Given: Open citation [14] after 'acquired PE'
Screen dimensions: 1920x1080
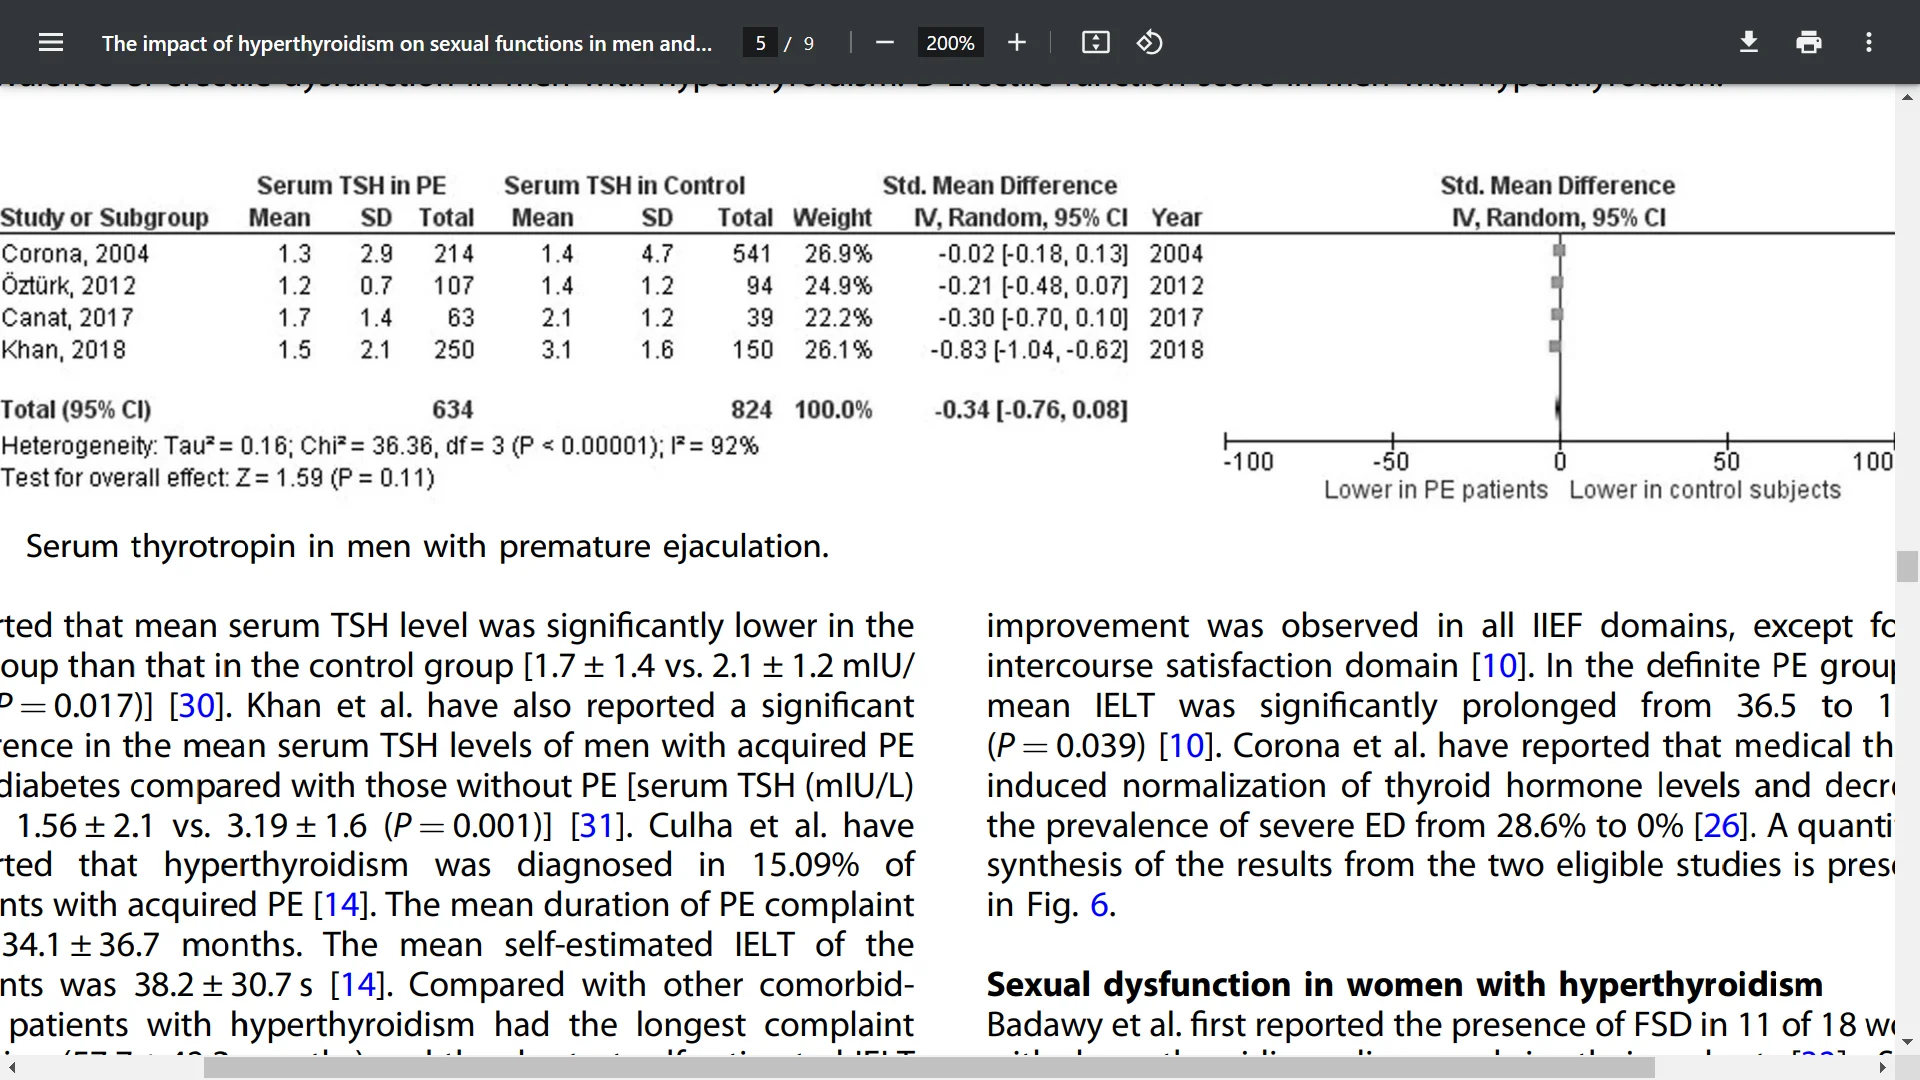Looking at the screenshot, I should pyautogui.click(x=339, y=905).
